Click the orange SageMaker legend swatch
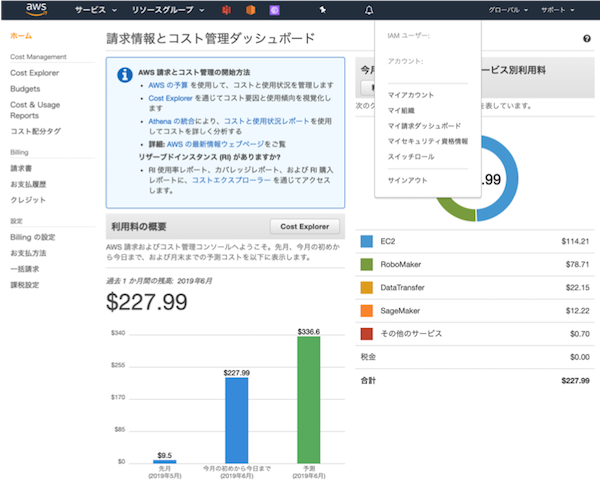 pos(367,311)
